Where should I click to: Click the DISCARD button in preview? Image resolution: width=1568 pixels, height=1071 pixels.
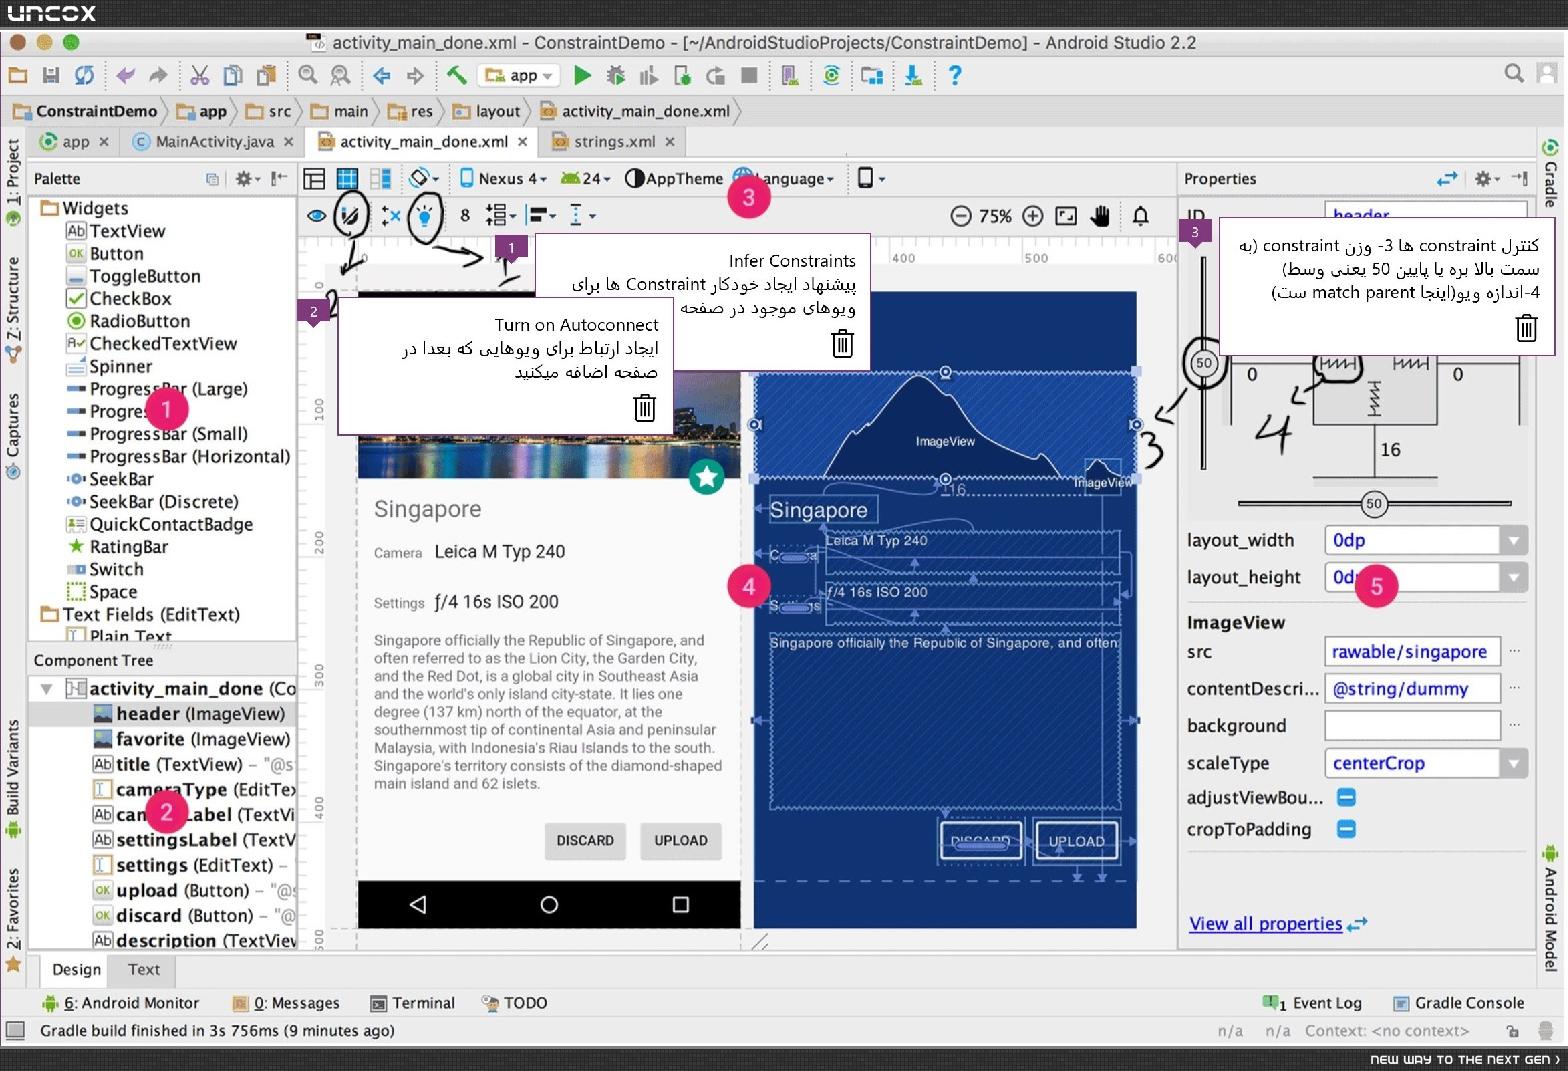click(x=585, y=841)
